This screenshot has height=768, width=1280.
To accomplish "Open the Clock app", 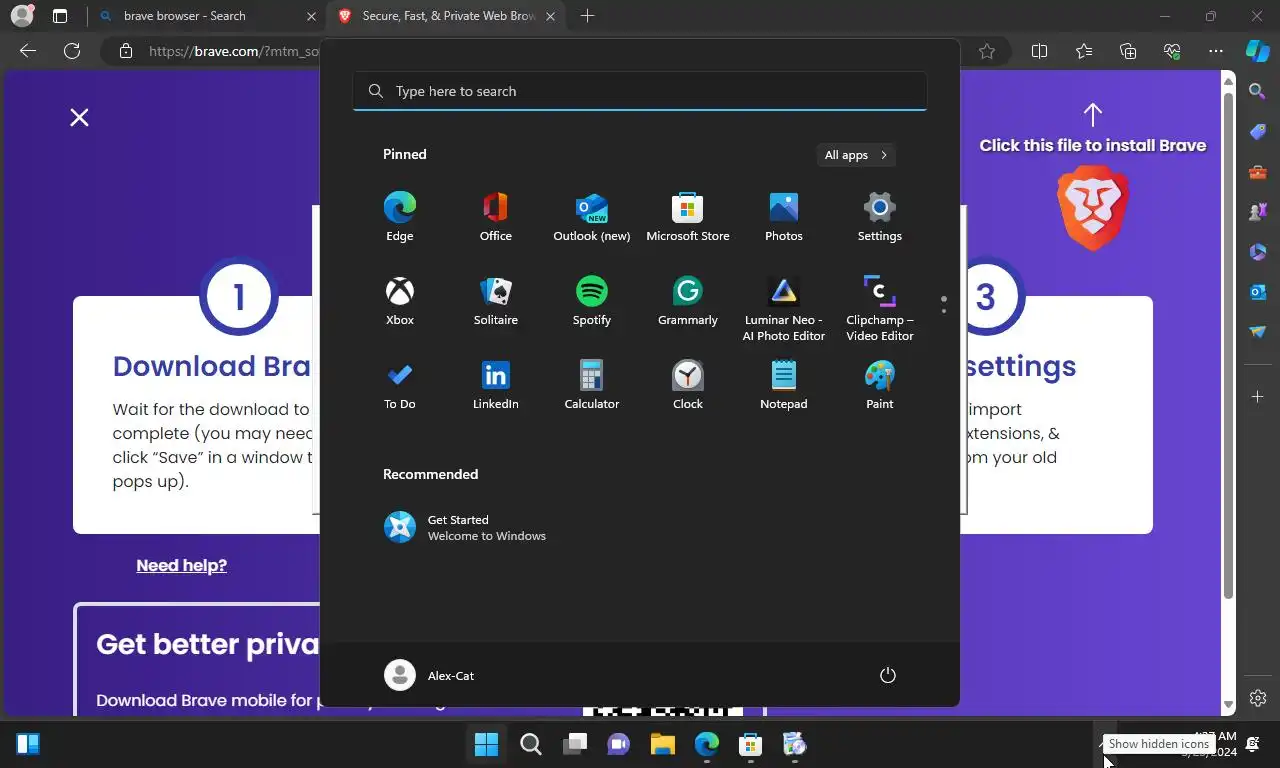I will (x=687, y=385).
